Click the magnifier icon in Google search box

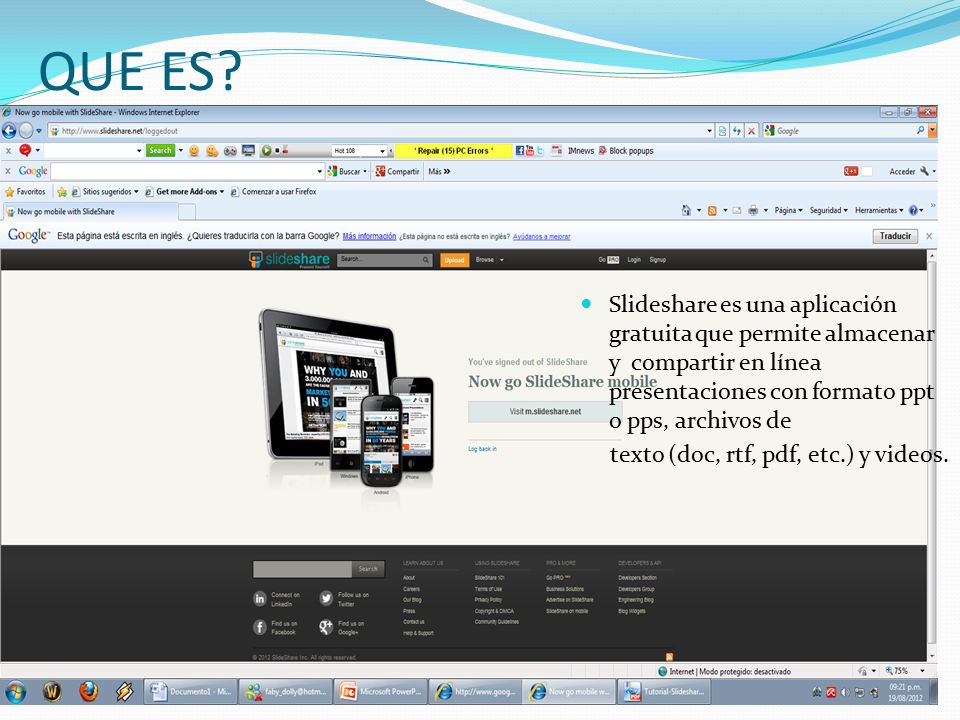tap(920, 130)
